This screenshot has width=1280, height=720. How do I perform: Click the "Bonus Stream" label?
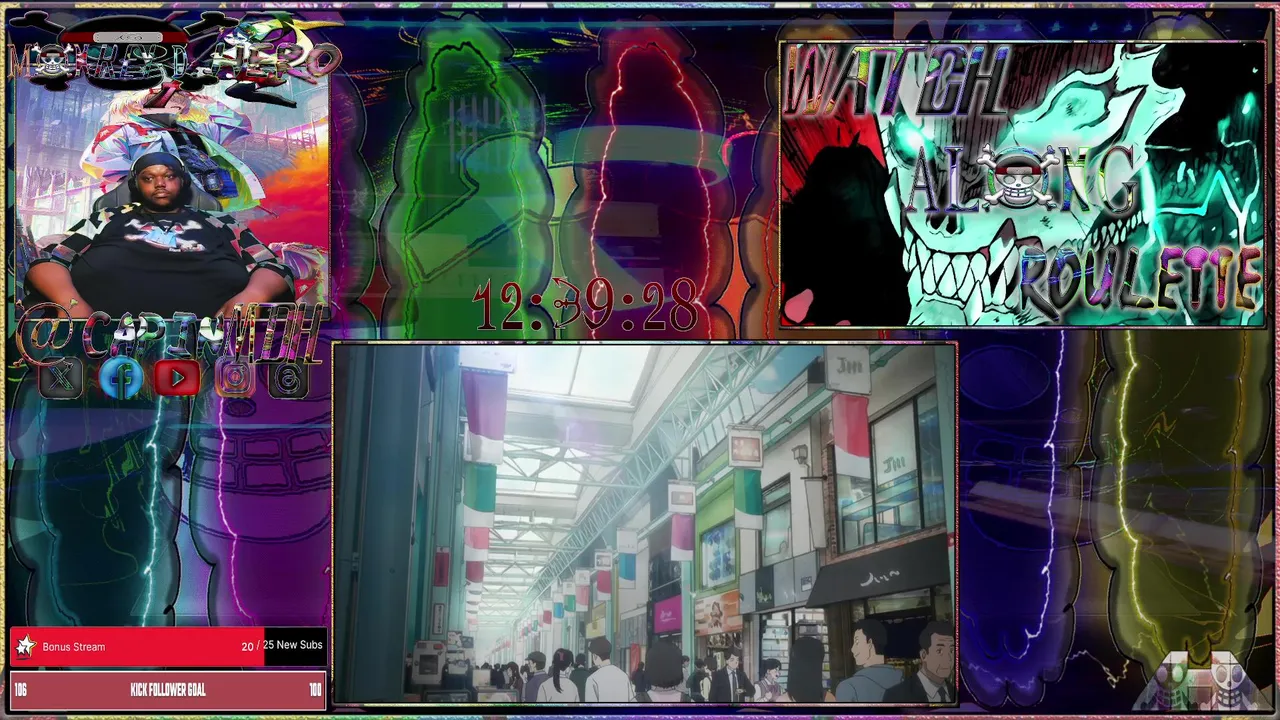click(74, 647)
